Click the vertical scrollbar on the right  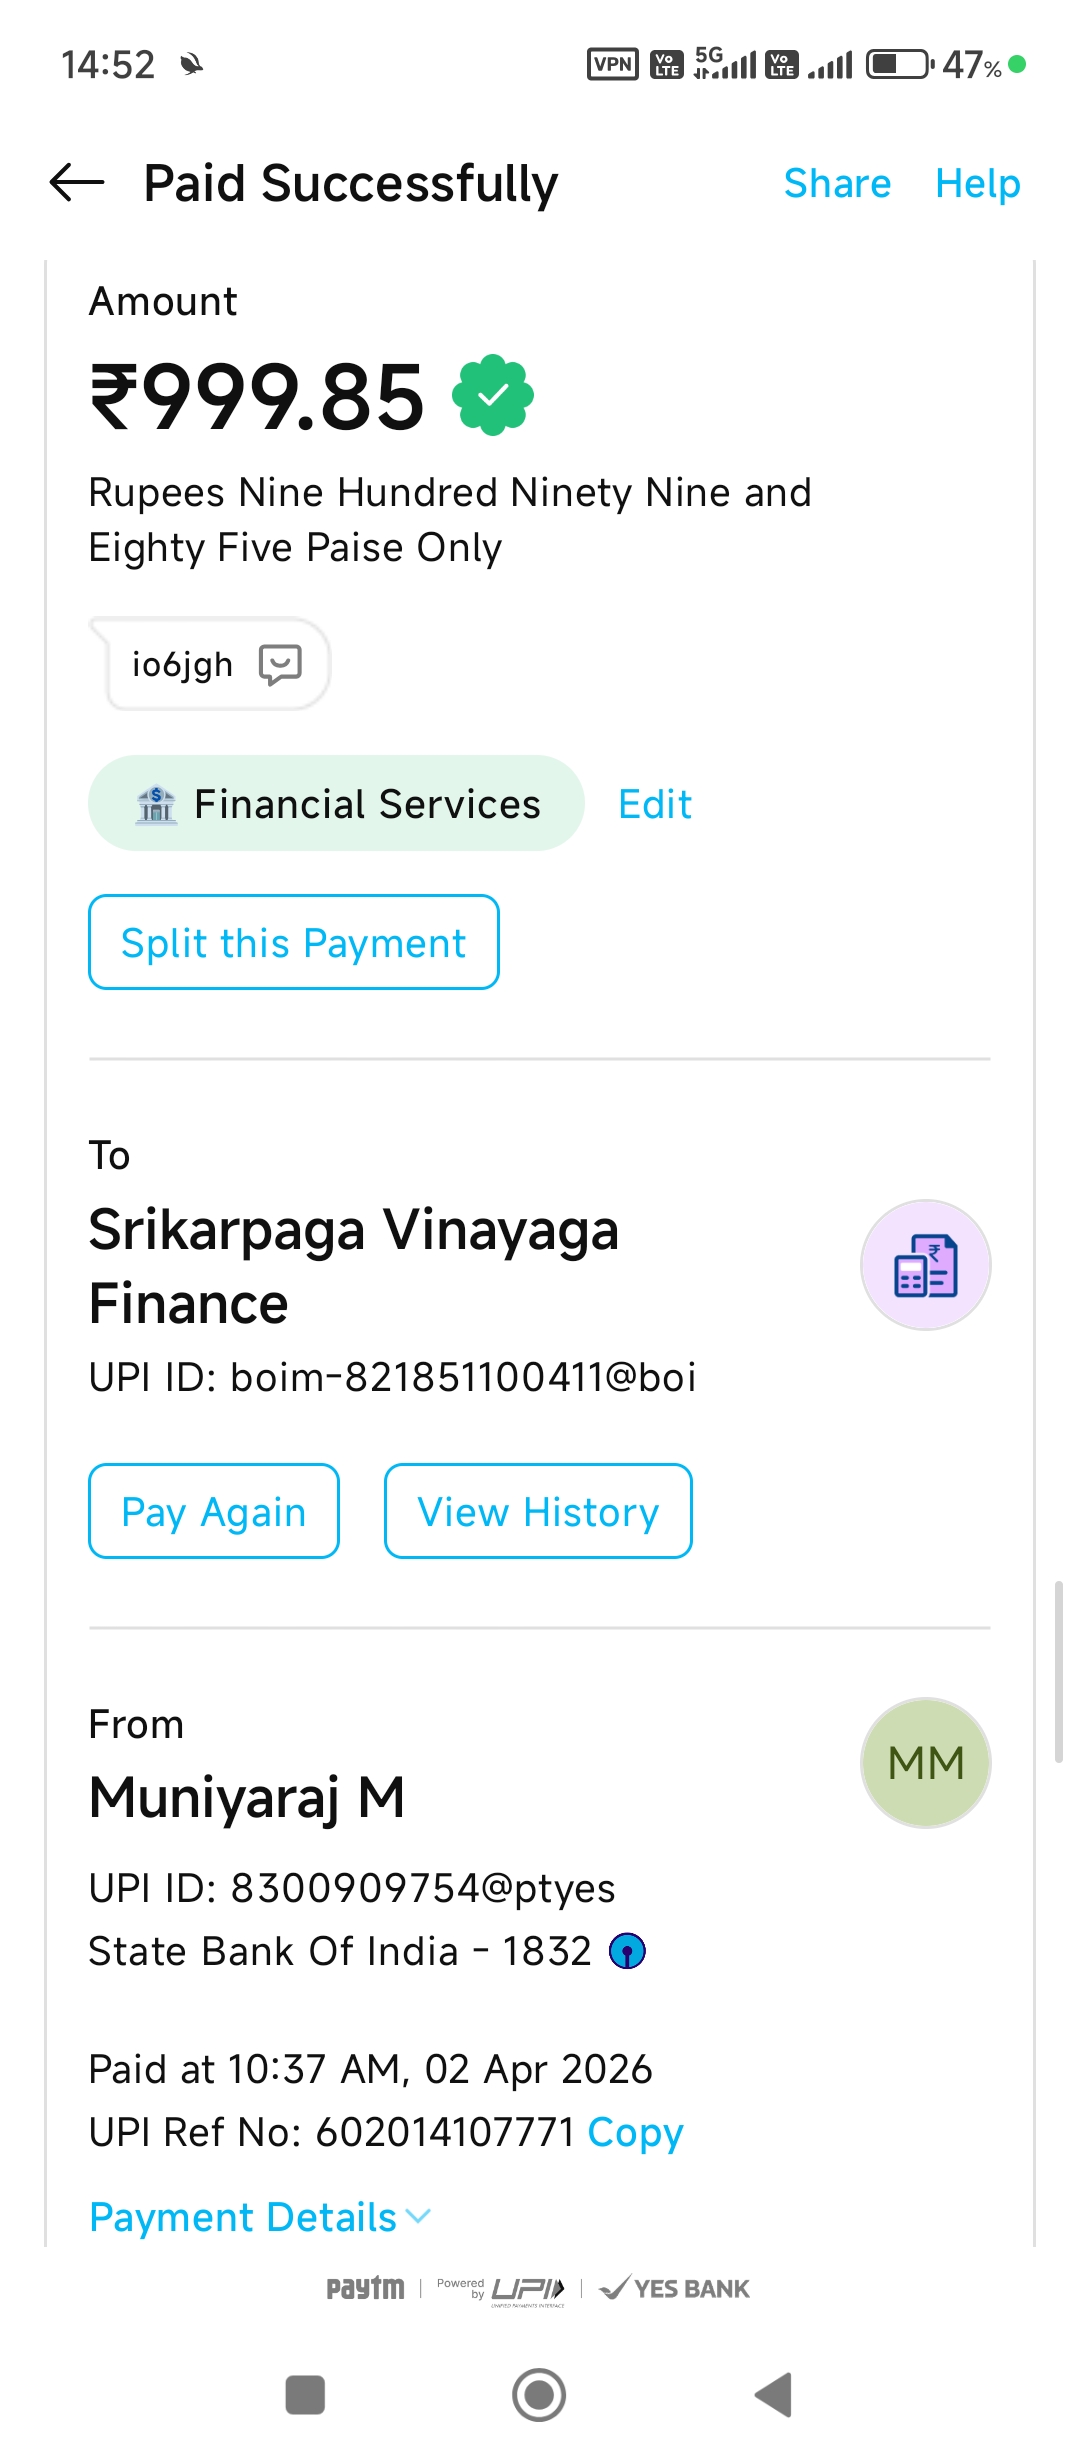click(x=1058, y=1670)
